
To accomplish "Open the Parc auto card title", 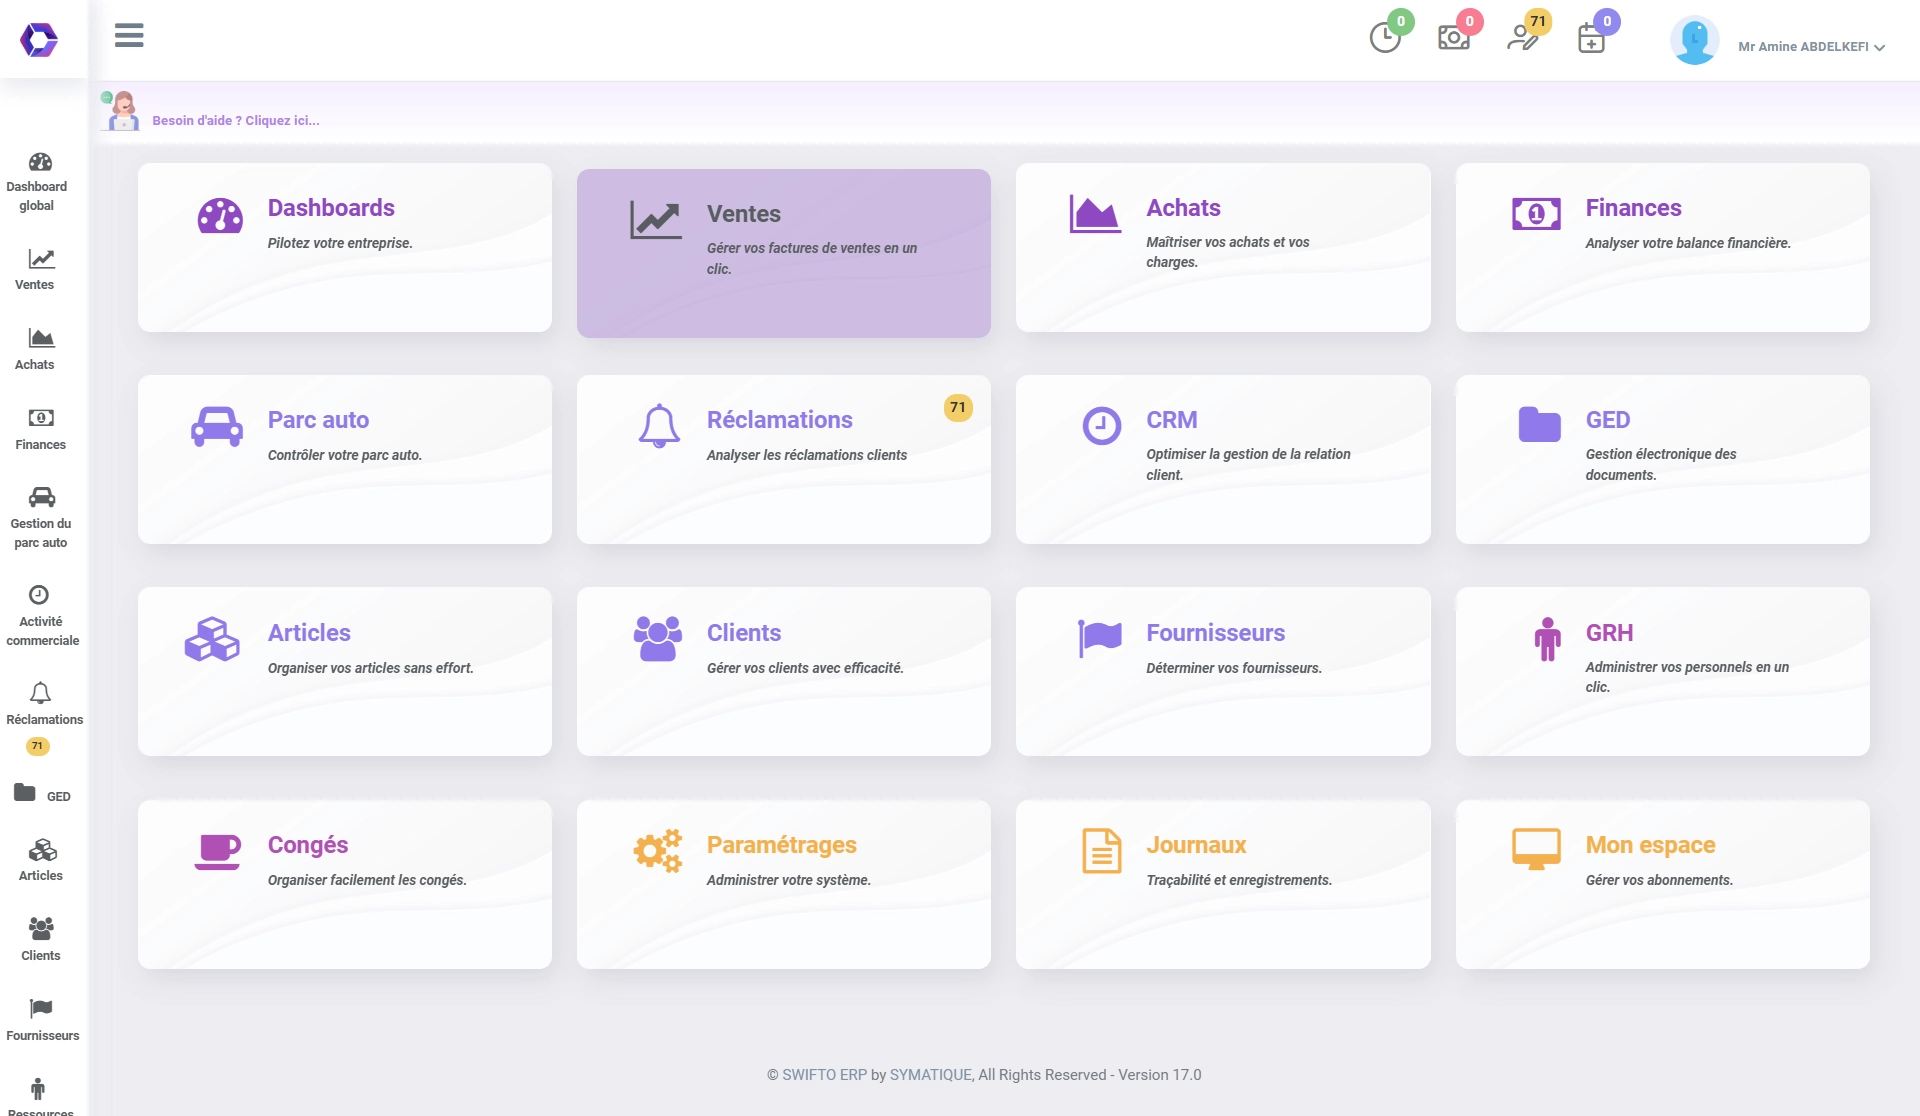I will pos(318,420).
